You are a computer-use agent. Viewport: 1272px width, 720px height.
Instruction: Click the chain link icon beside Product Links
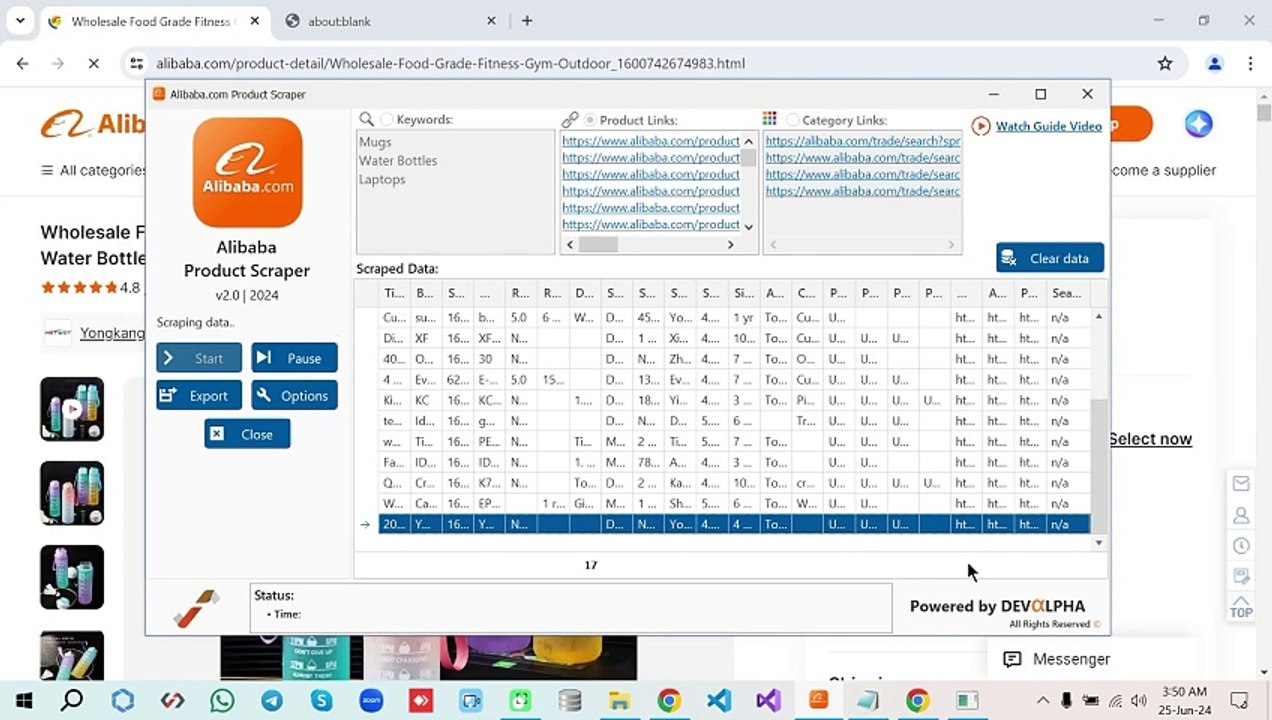click(x=570, y=119)
